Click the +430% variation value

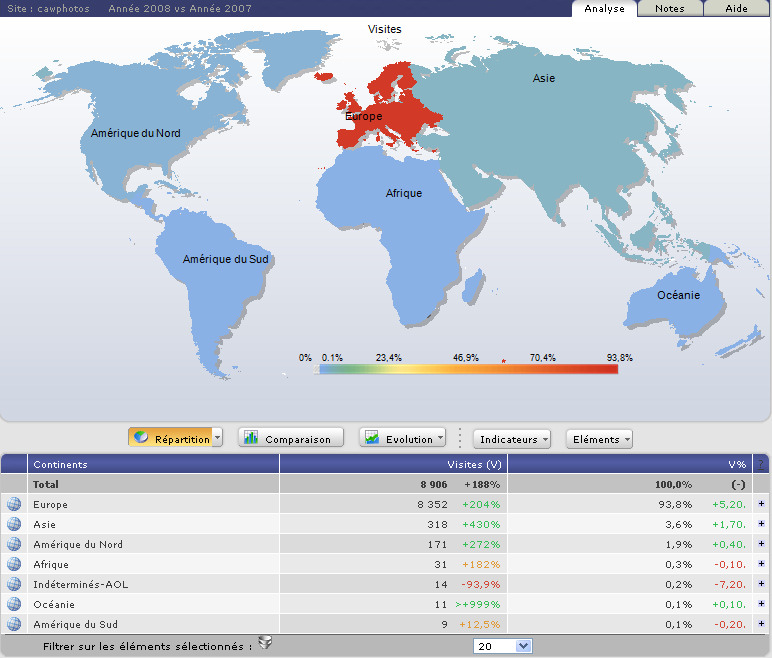(x=481, y=525)
